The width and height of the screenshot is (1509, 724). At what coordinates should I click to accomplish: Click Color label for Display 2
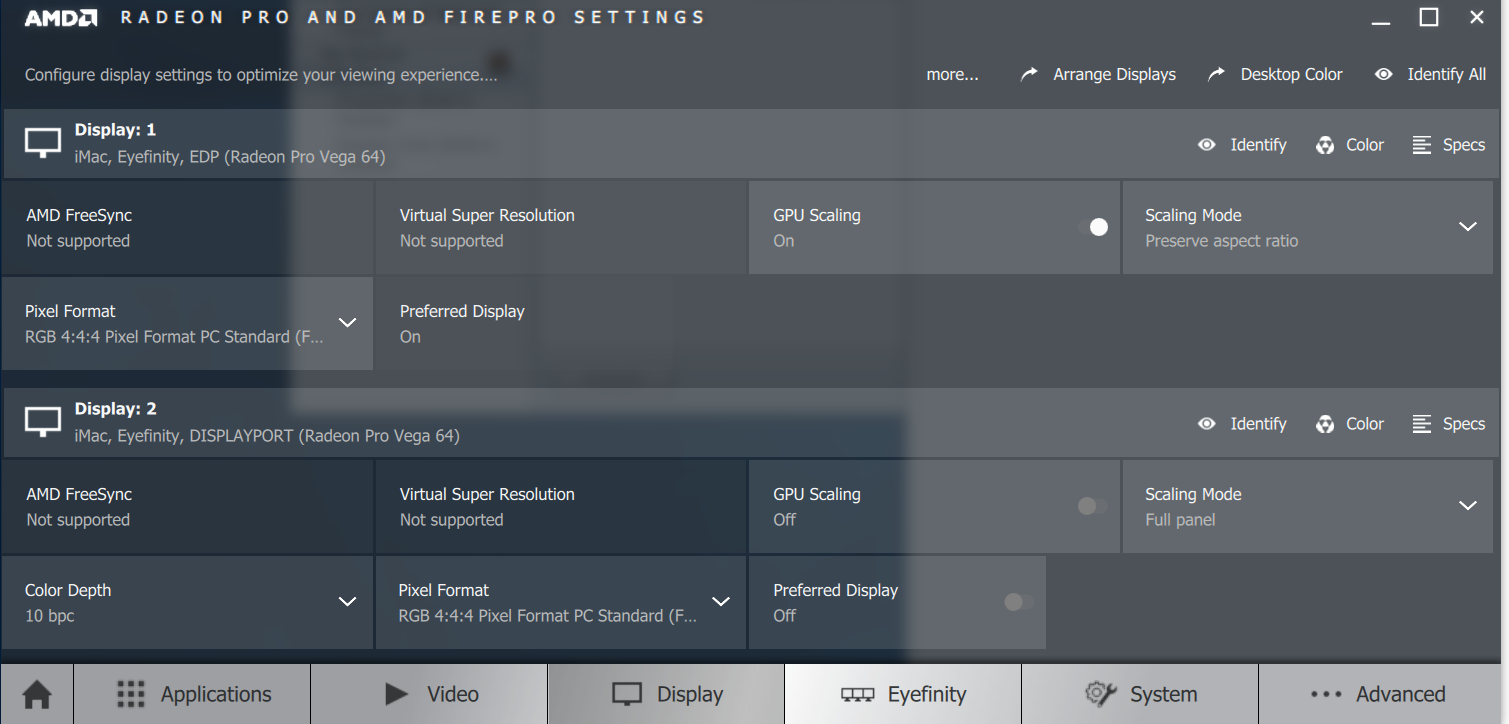pos(1365,424)
